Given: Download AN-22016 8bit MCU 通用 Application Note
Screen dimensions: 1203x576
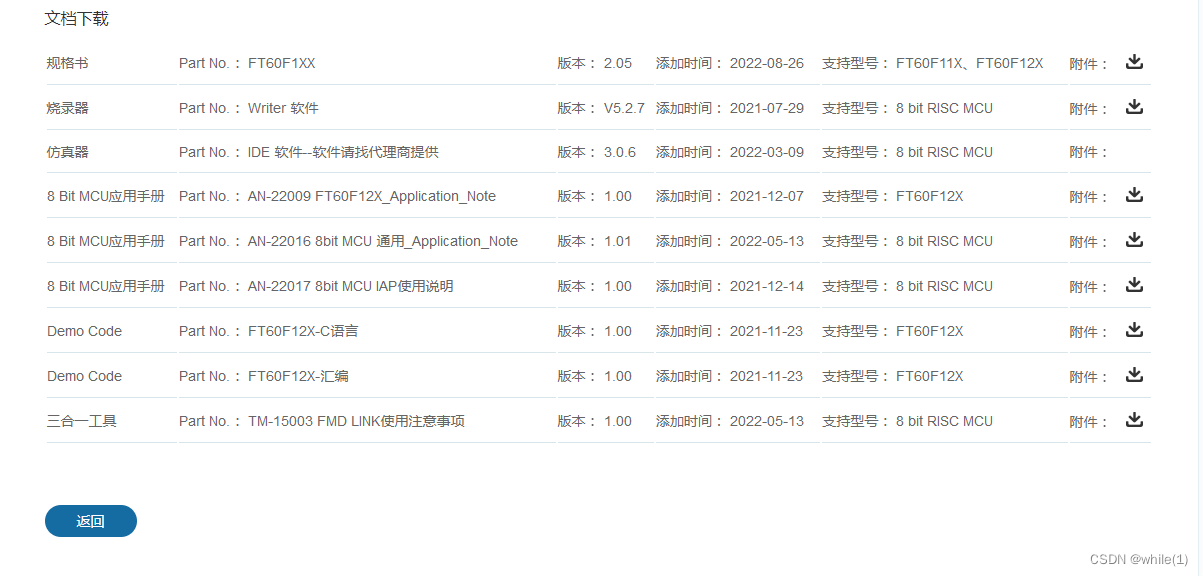Looking at the screenshot, I should (x=1134, y=239).
